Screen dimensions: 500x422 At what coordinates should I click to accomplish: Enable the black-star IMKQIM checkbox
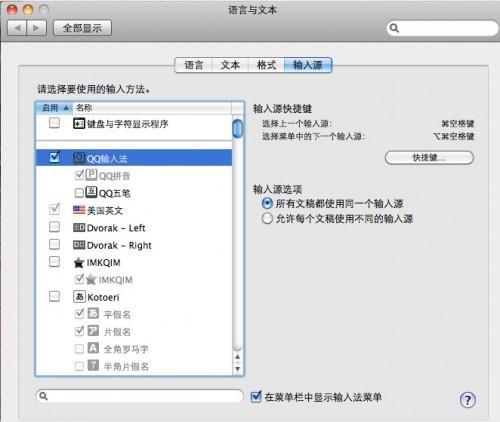(x=54, y=262)
